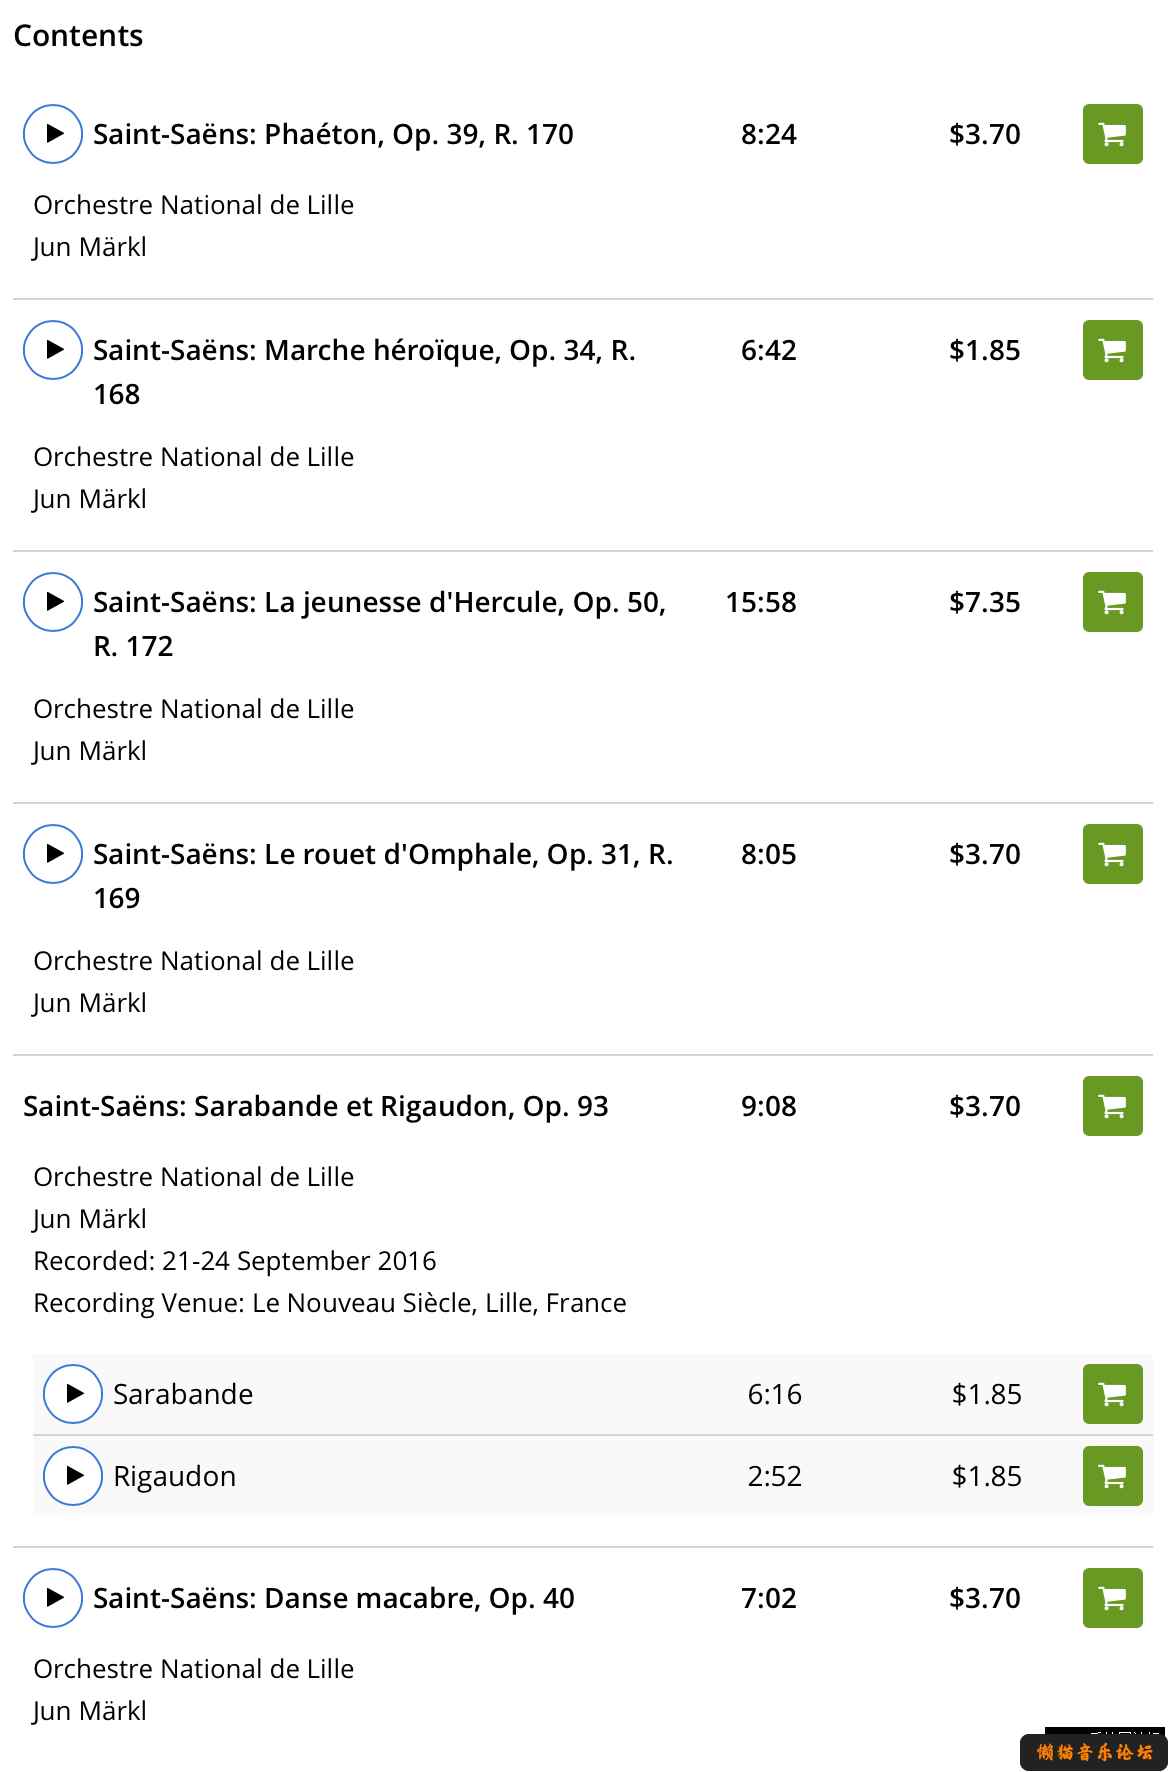Add La jeunesse d'Hercule to cart
The image size is (1170, 1772).
pos(1113,602)
